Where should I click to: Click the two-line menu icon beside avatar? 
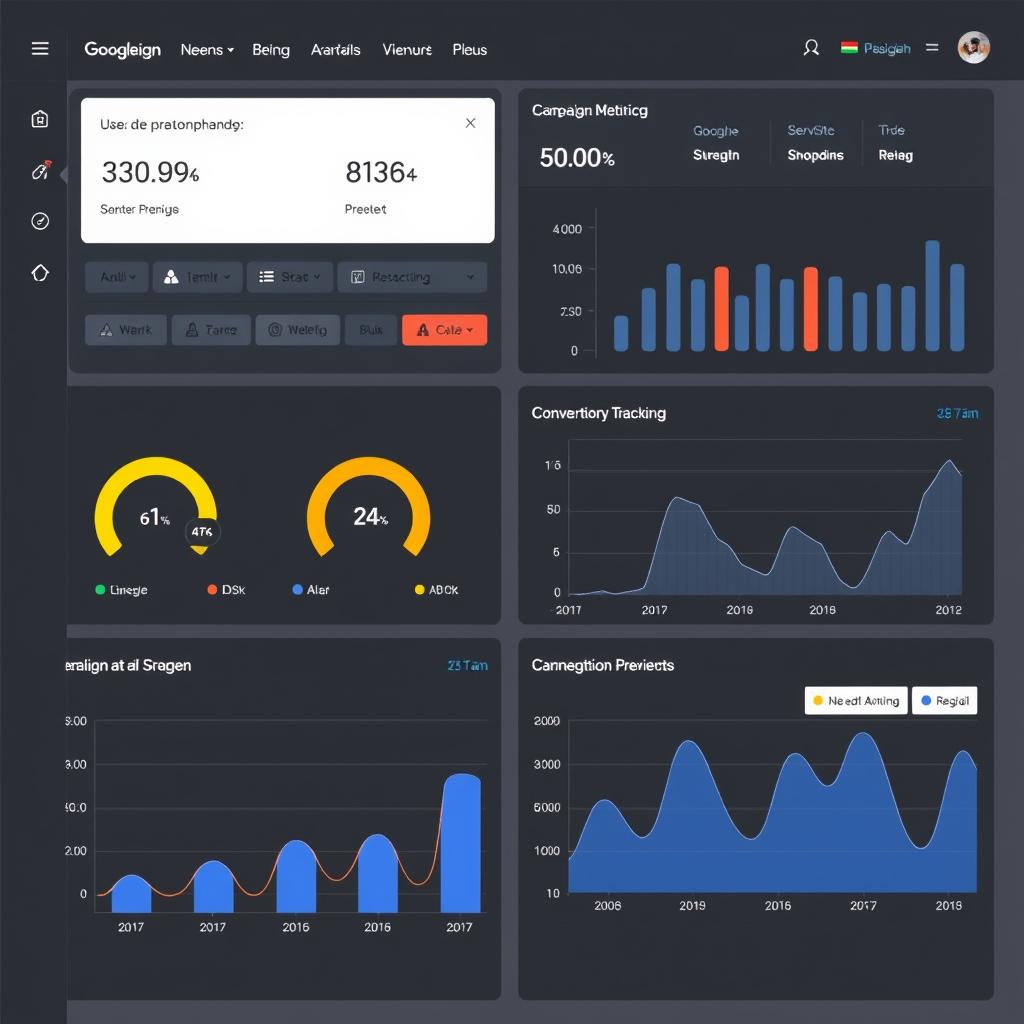point(932,47)
